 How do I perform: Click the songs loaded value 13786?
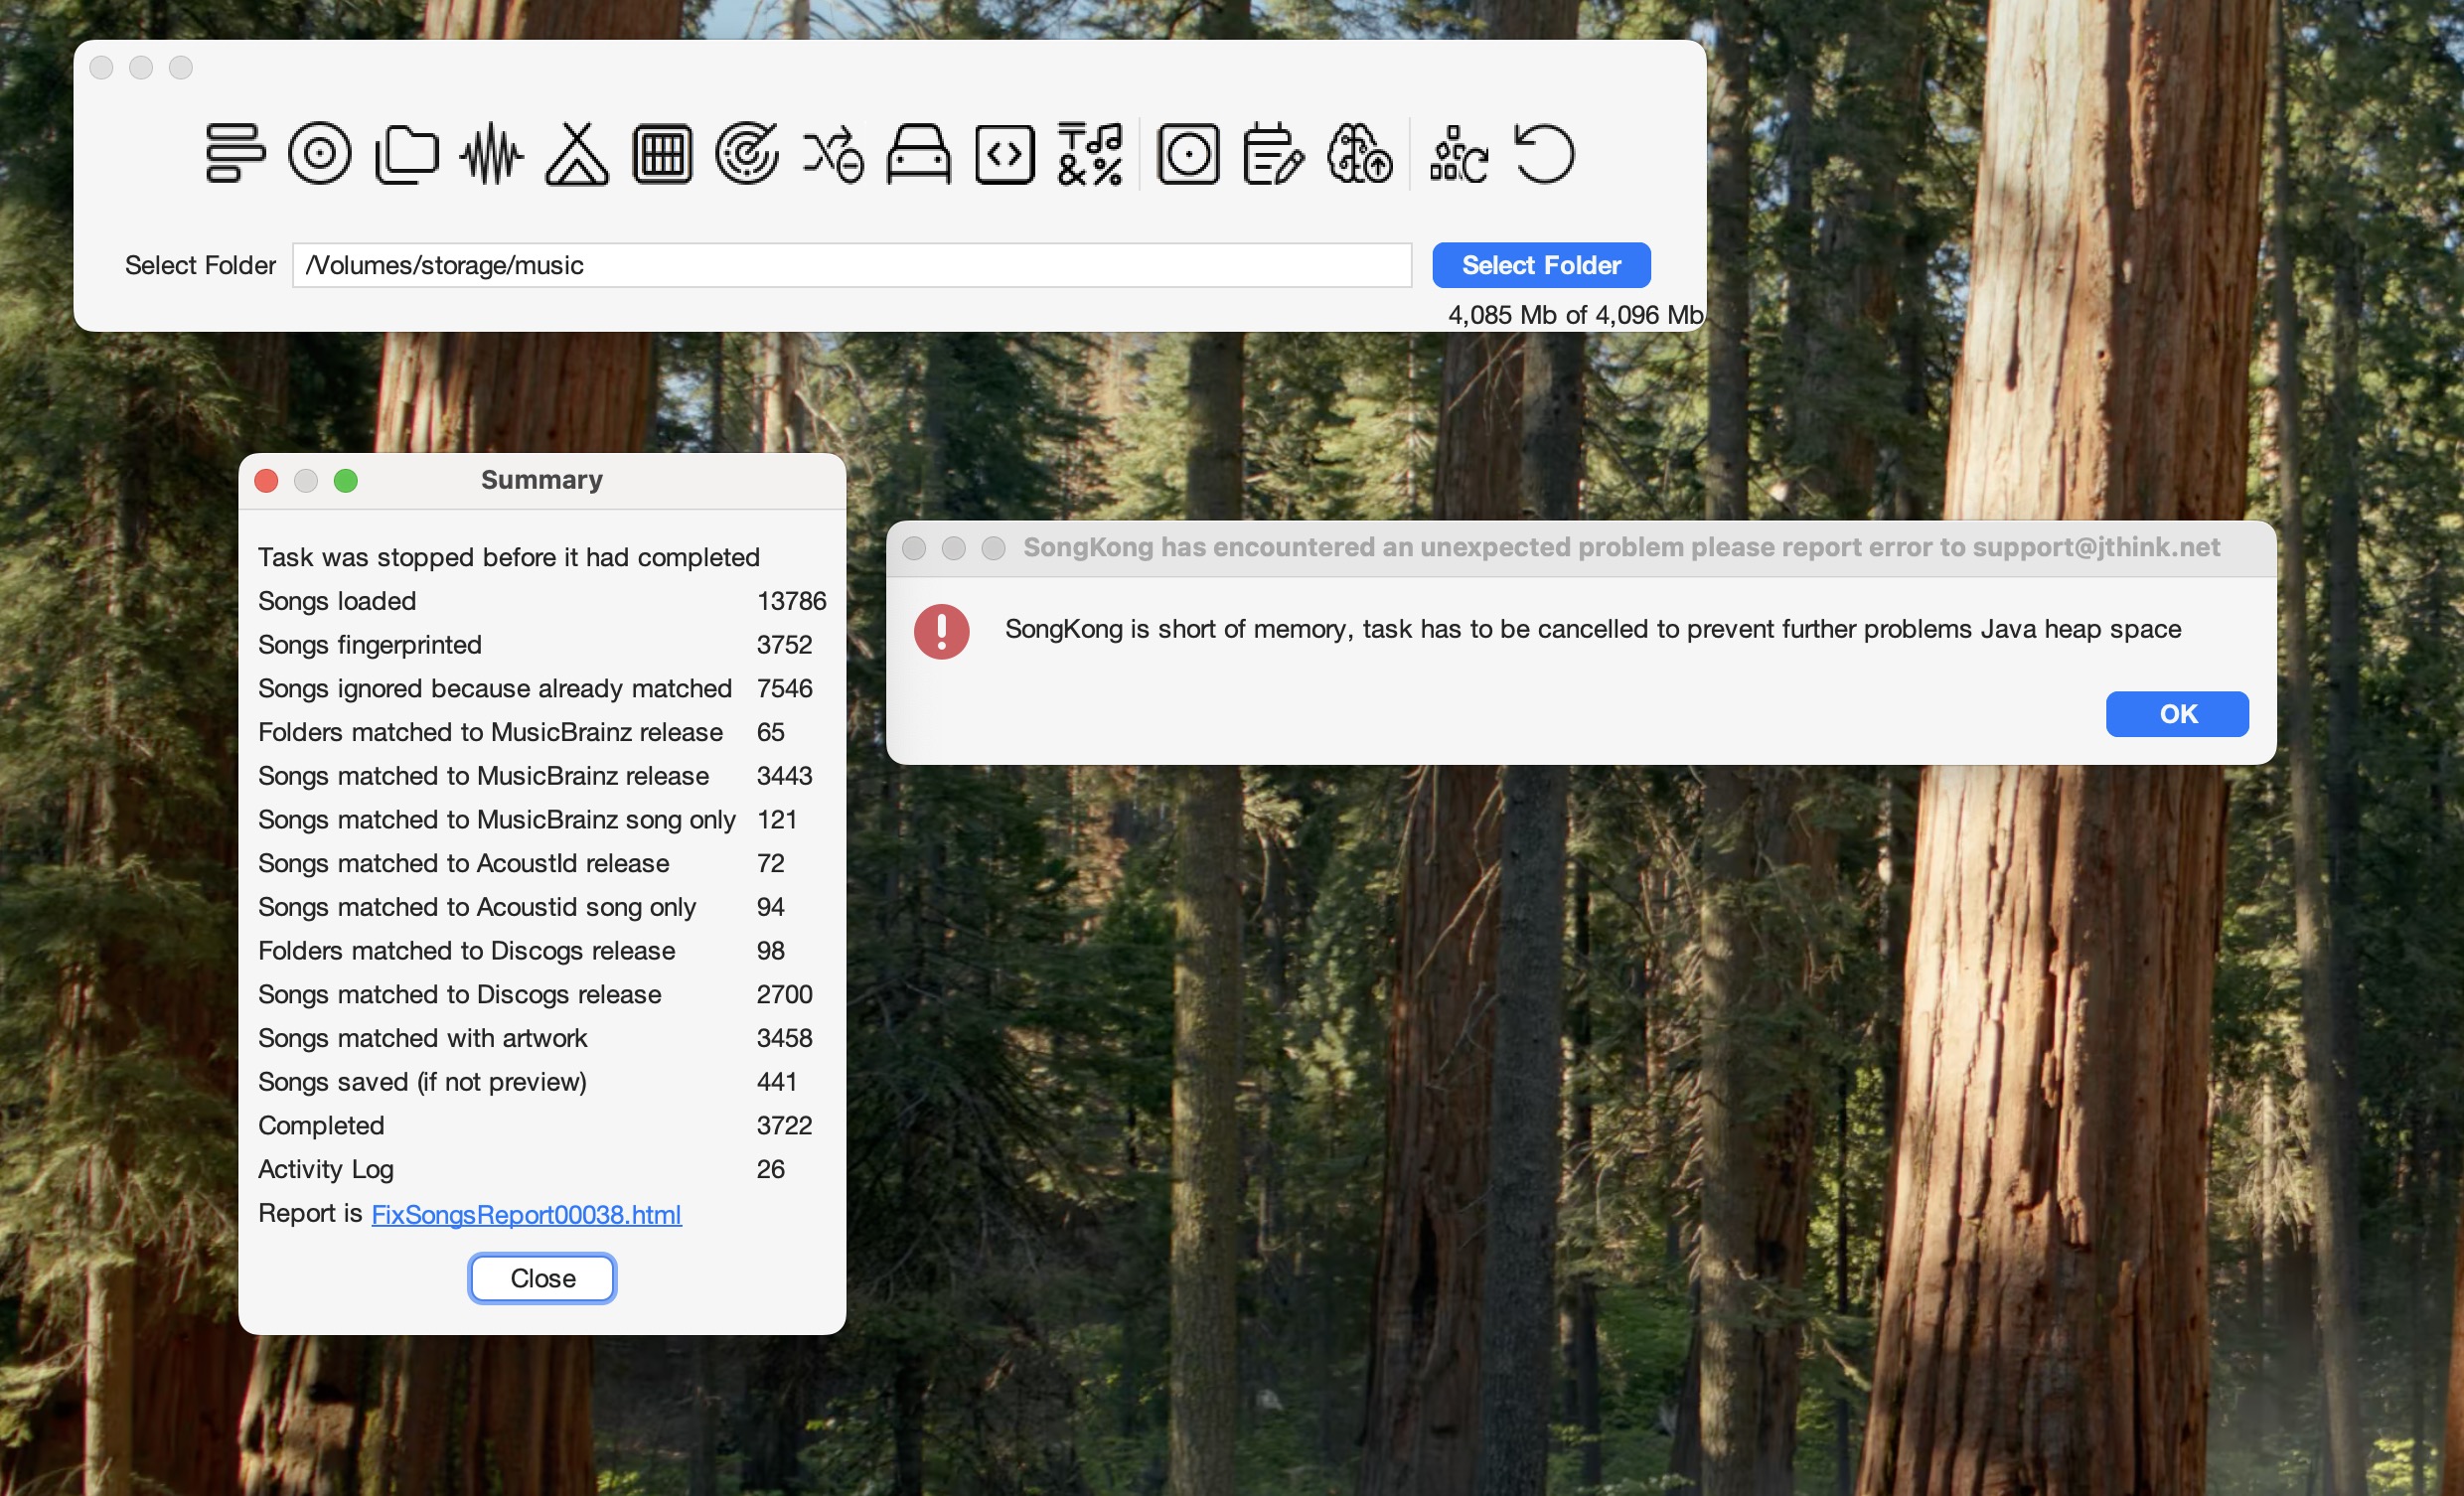[791, 601]
